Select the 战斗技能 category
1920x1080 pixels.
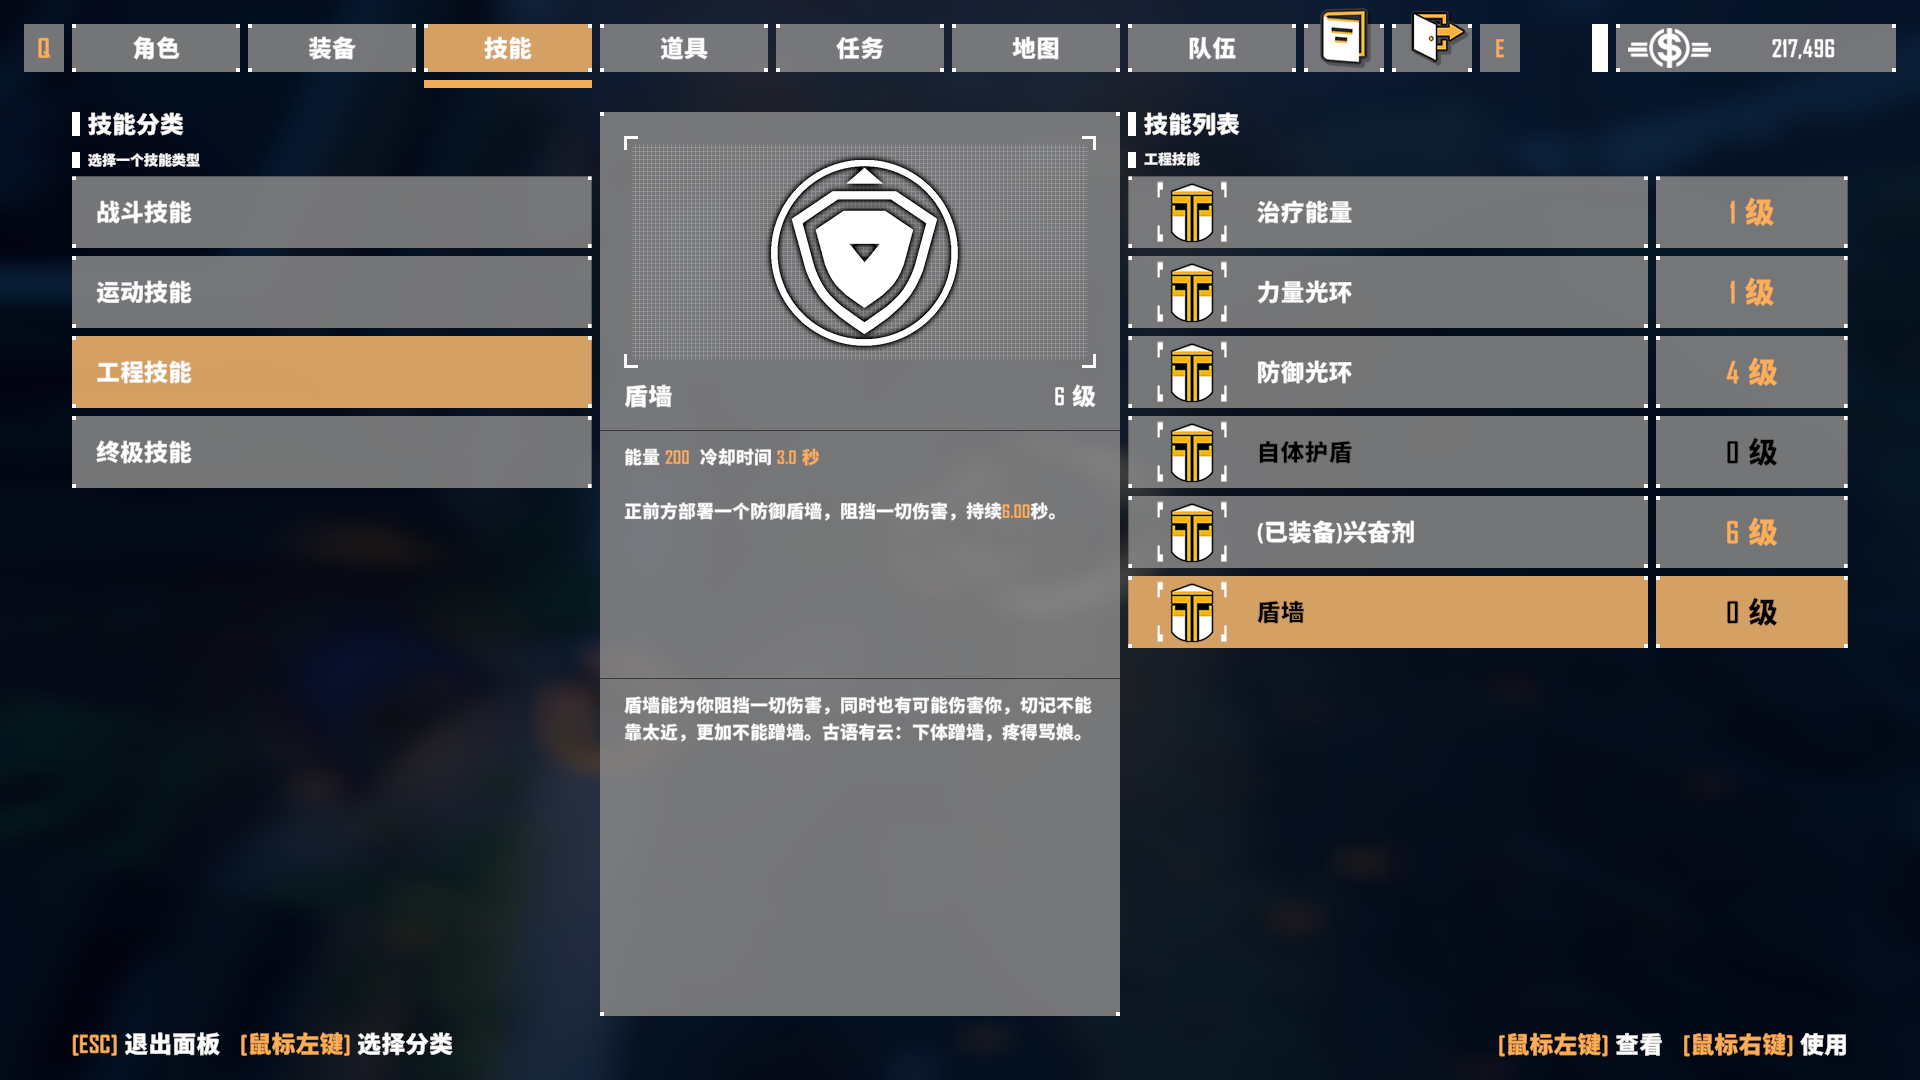click(332, 212)
